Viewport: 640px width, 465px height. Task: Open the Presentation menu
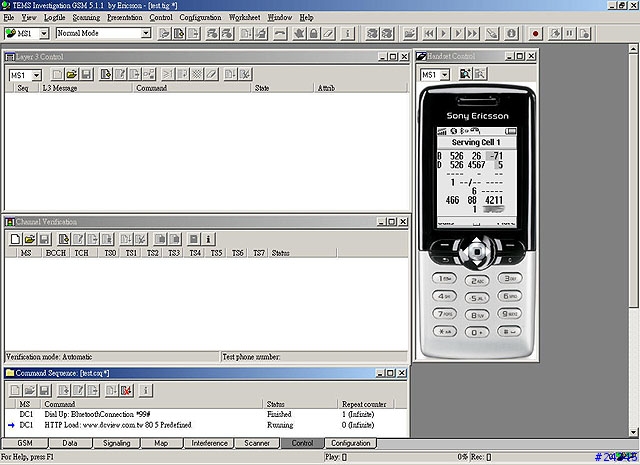[x=125, y=18]
